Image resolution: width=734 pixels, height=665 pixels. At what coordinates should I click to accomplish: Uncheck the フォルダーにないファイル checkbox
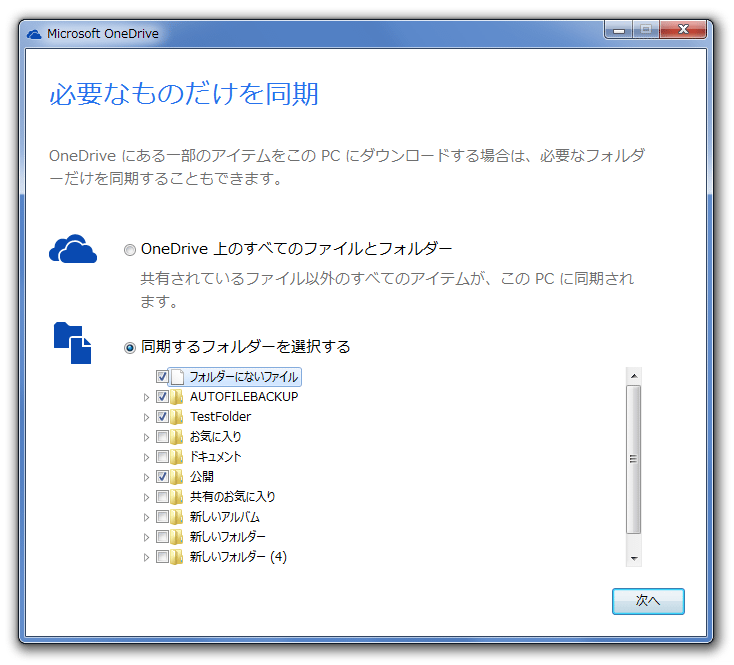[x=162, y=376]
